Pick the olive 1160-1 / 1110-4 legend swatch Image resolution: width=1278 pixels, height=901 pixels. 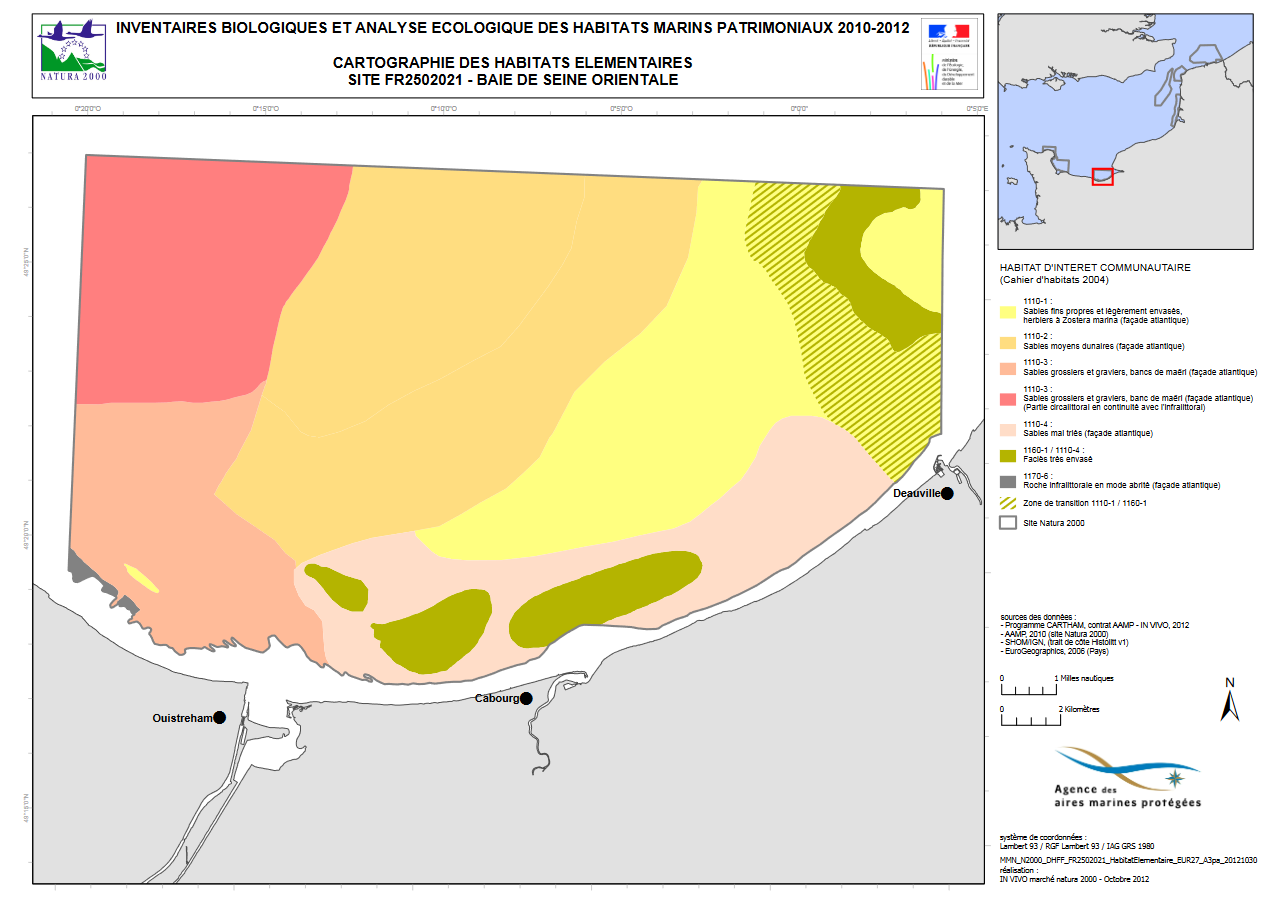[x=1008, y=455]
